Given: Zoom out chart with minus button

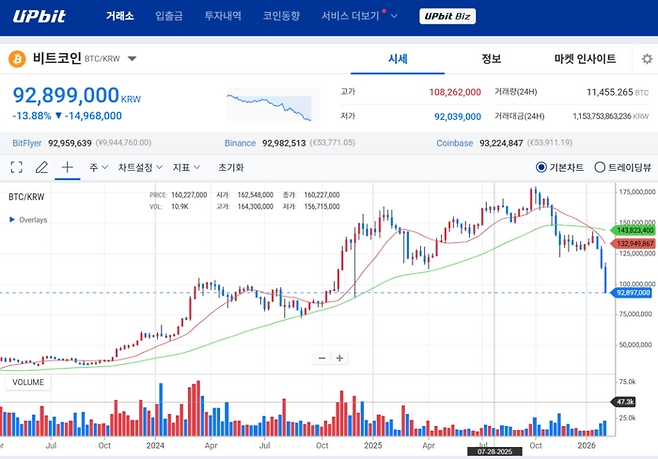Looking at the screenshot, I should 322,358.
